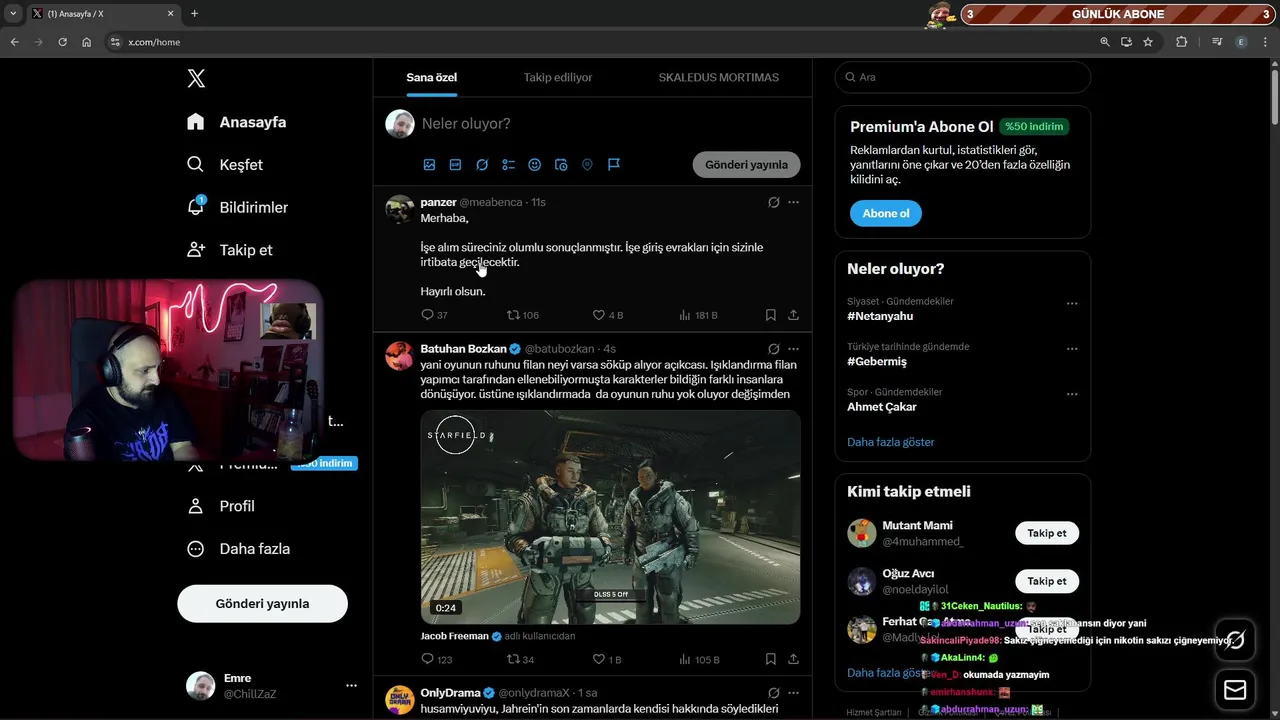
Task: Click the X logo in sidebar
Action: click(196, 79)
